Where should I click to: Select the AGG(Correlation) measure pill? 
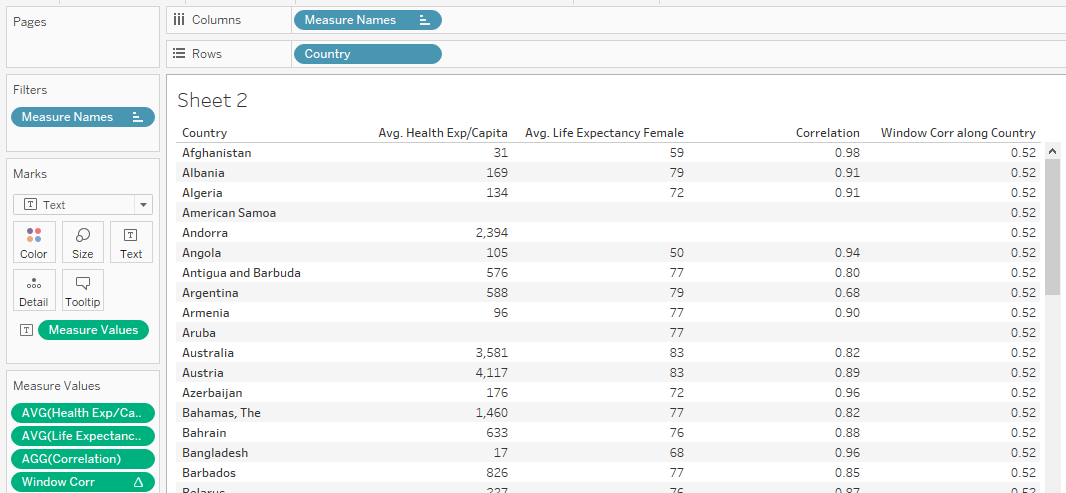tap(82, 459)
